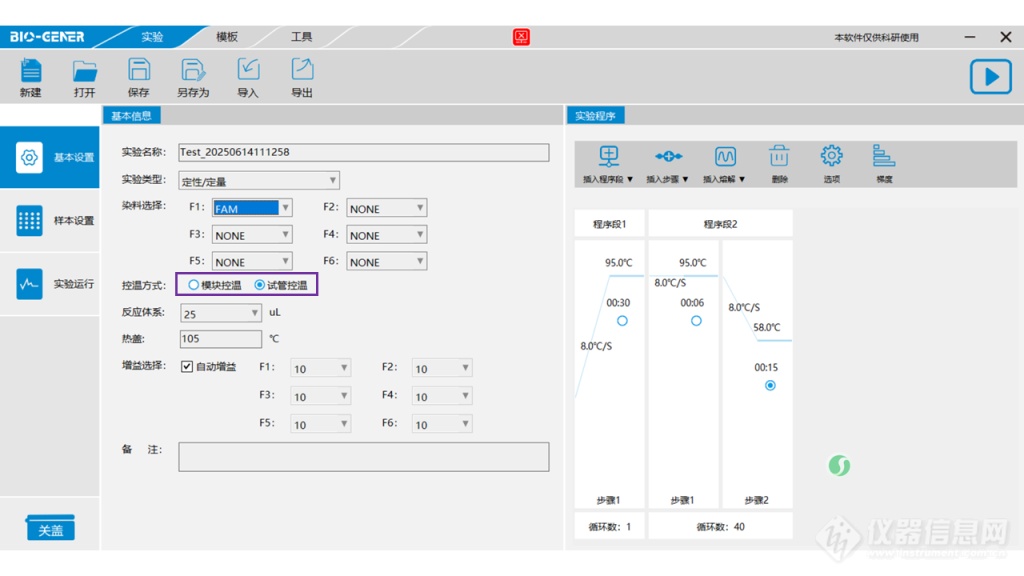Switch to the 模板 menu tab

click(227, 37)
